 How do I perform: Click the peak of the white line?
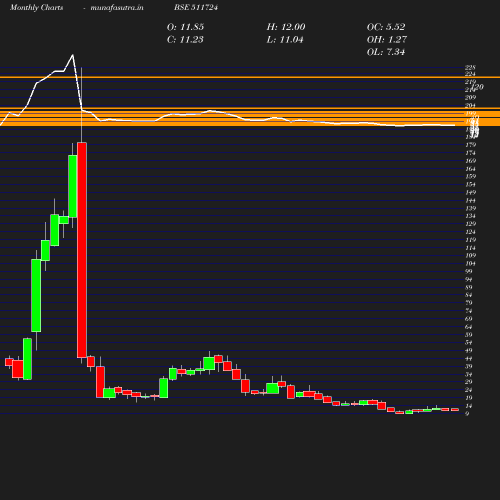73,55
